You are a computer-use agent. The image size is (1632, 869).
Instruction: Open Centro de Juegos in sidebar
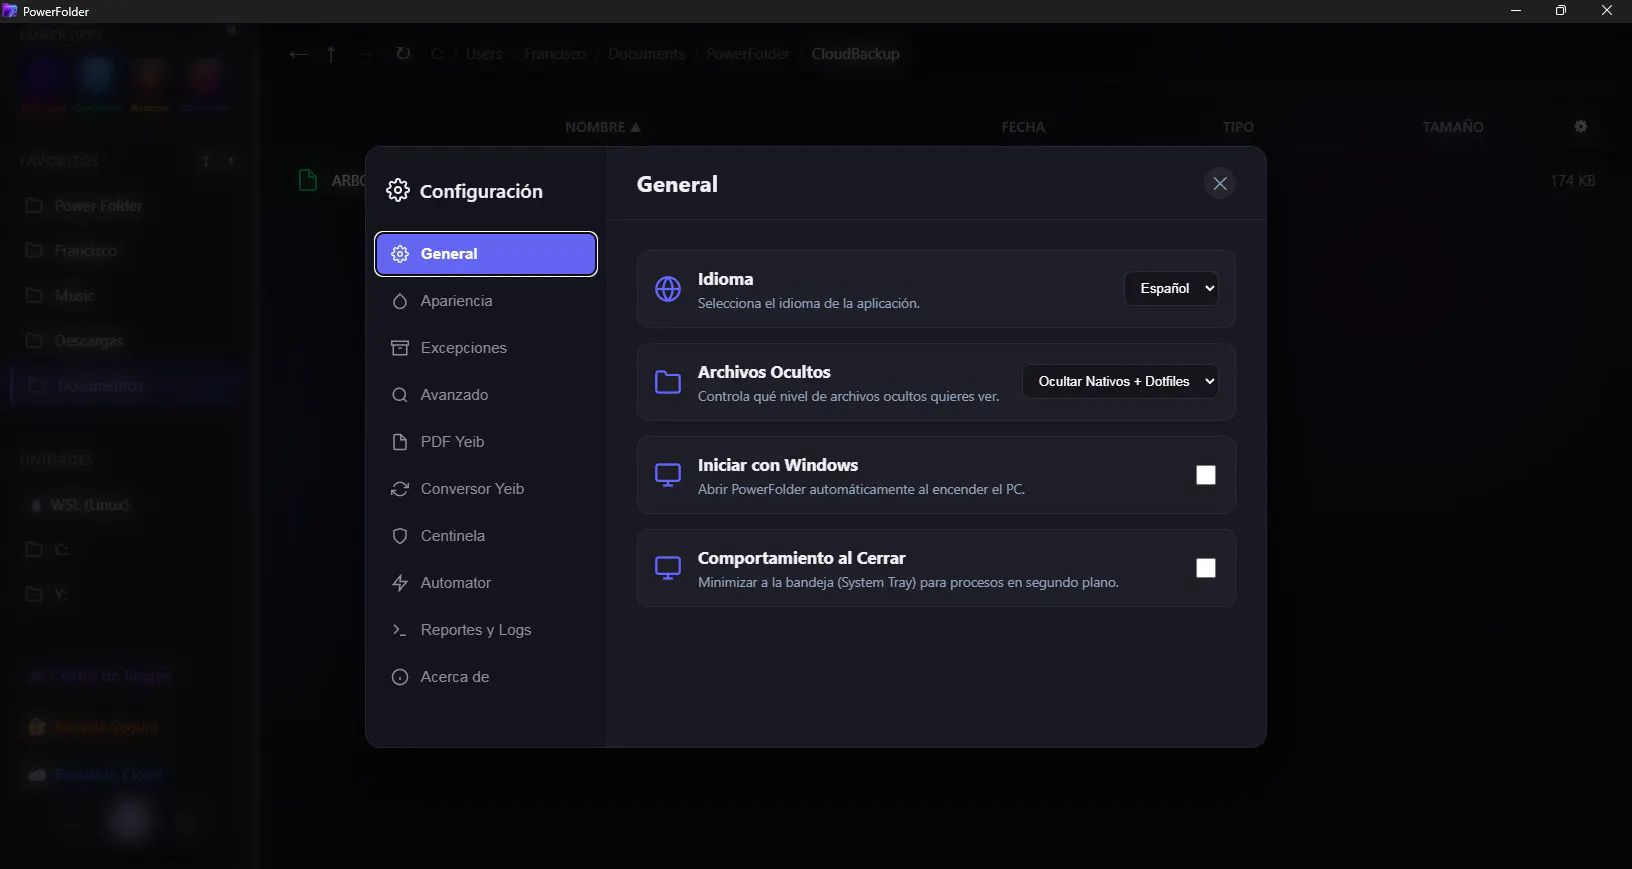coord(125,677)
